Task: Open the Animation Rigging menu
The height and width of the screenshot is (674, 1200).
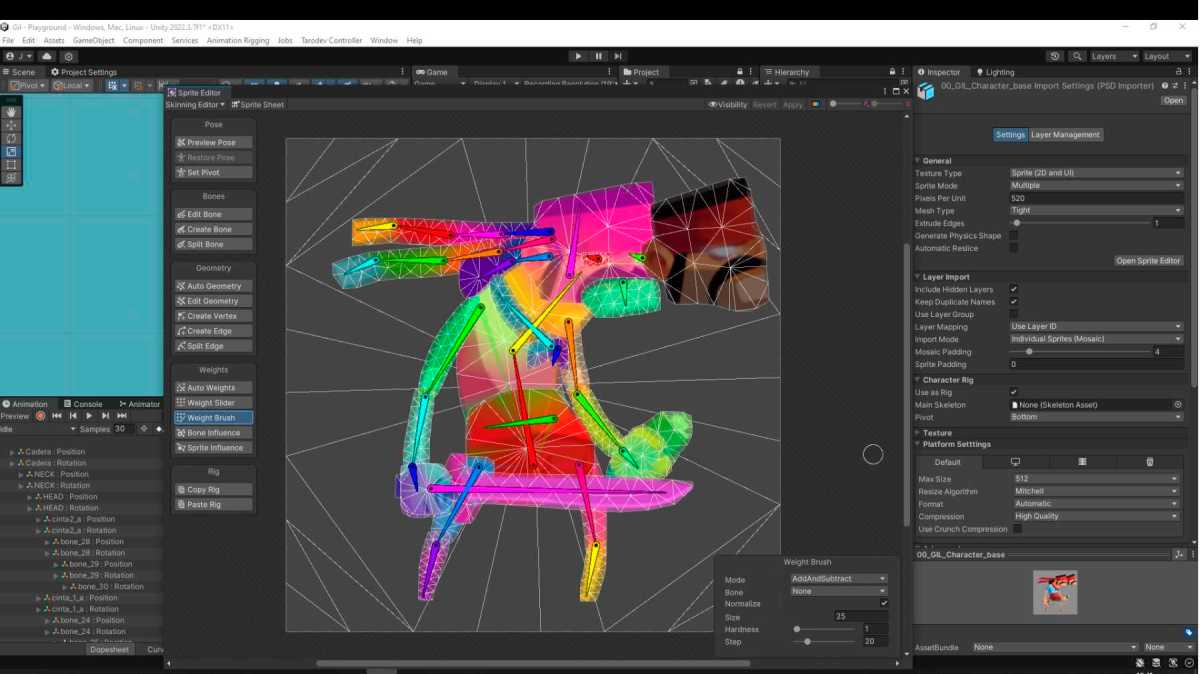Action: click(x=237, y=41)
